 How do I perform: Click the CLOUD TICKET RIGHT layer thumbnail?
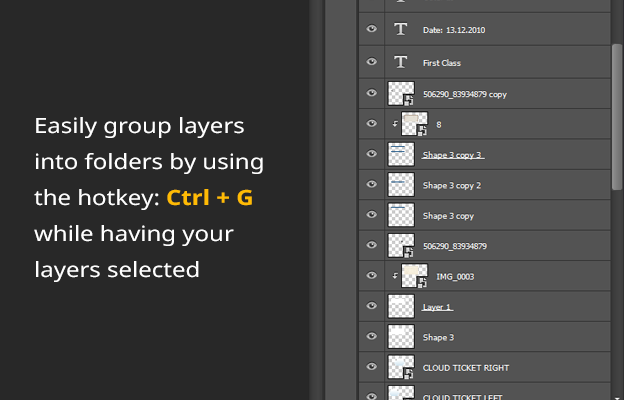click(401, 367)
